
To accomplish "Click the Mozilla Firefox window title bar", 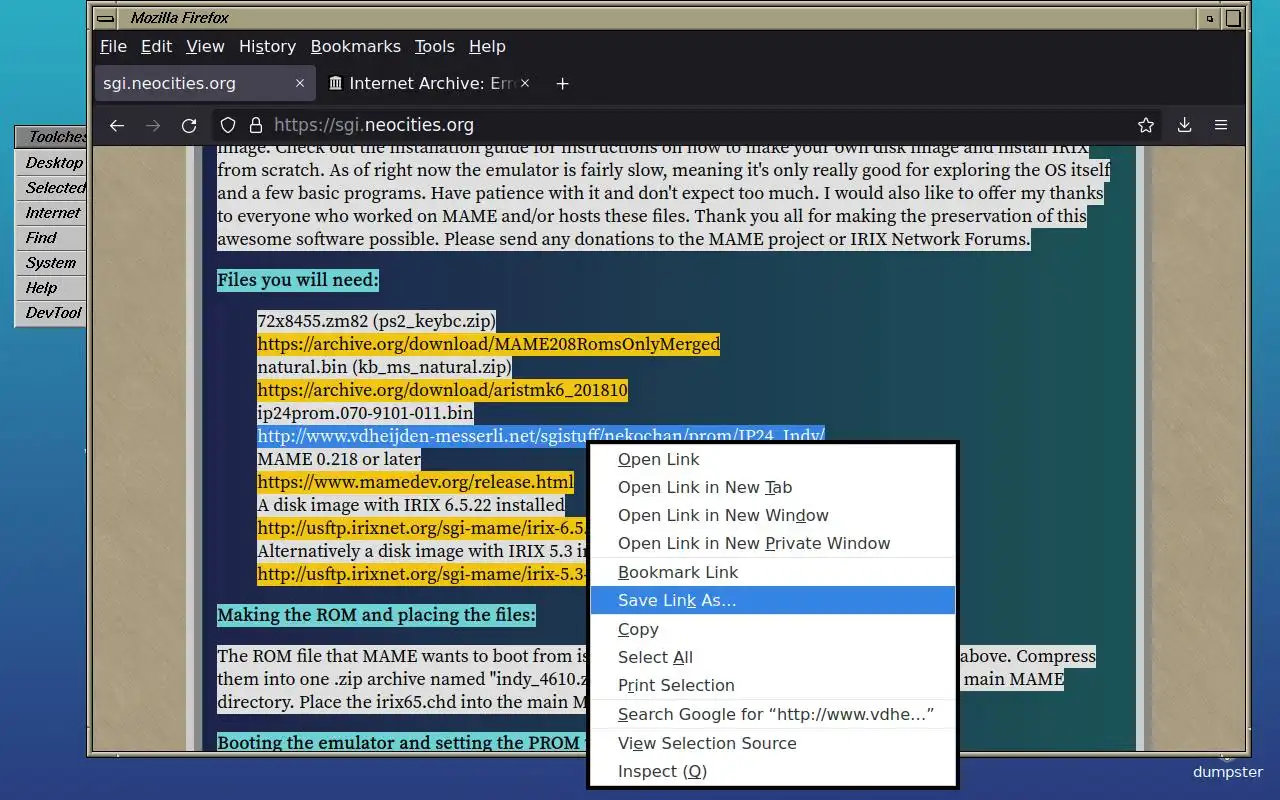I will coord(655,18).
